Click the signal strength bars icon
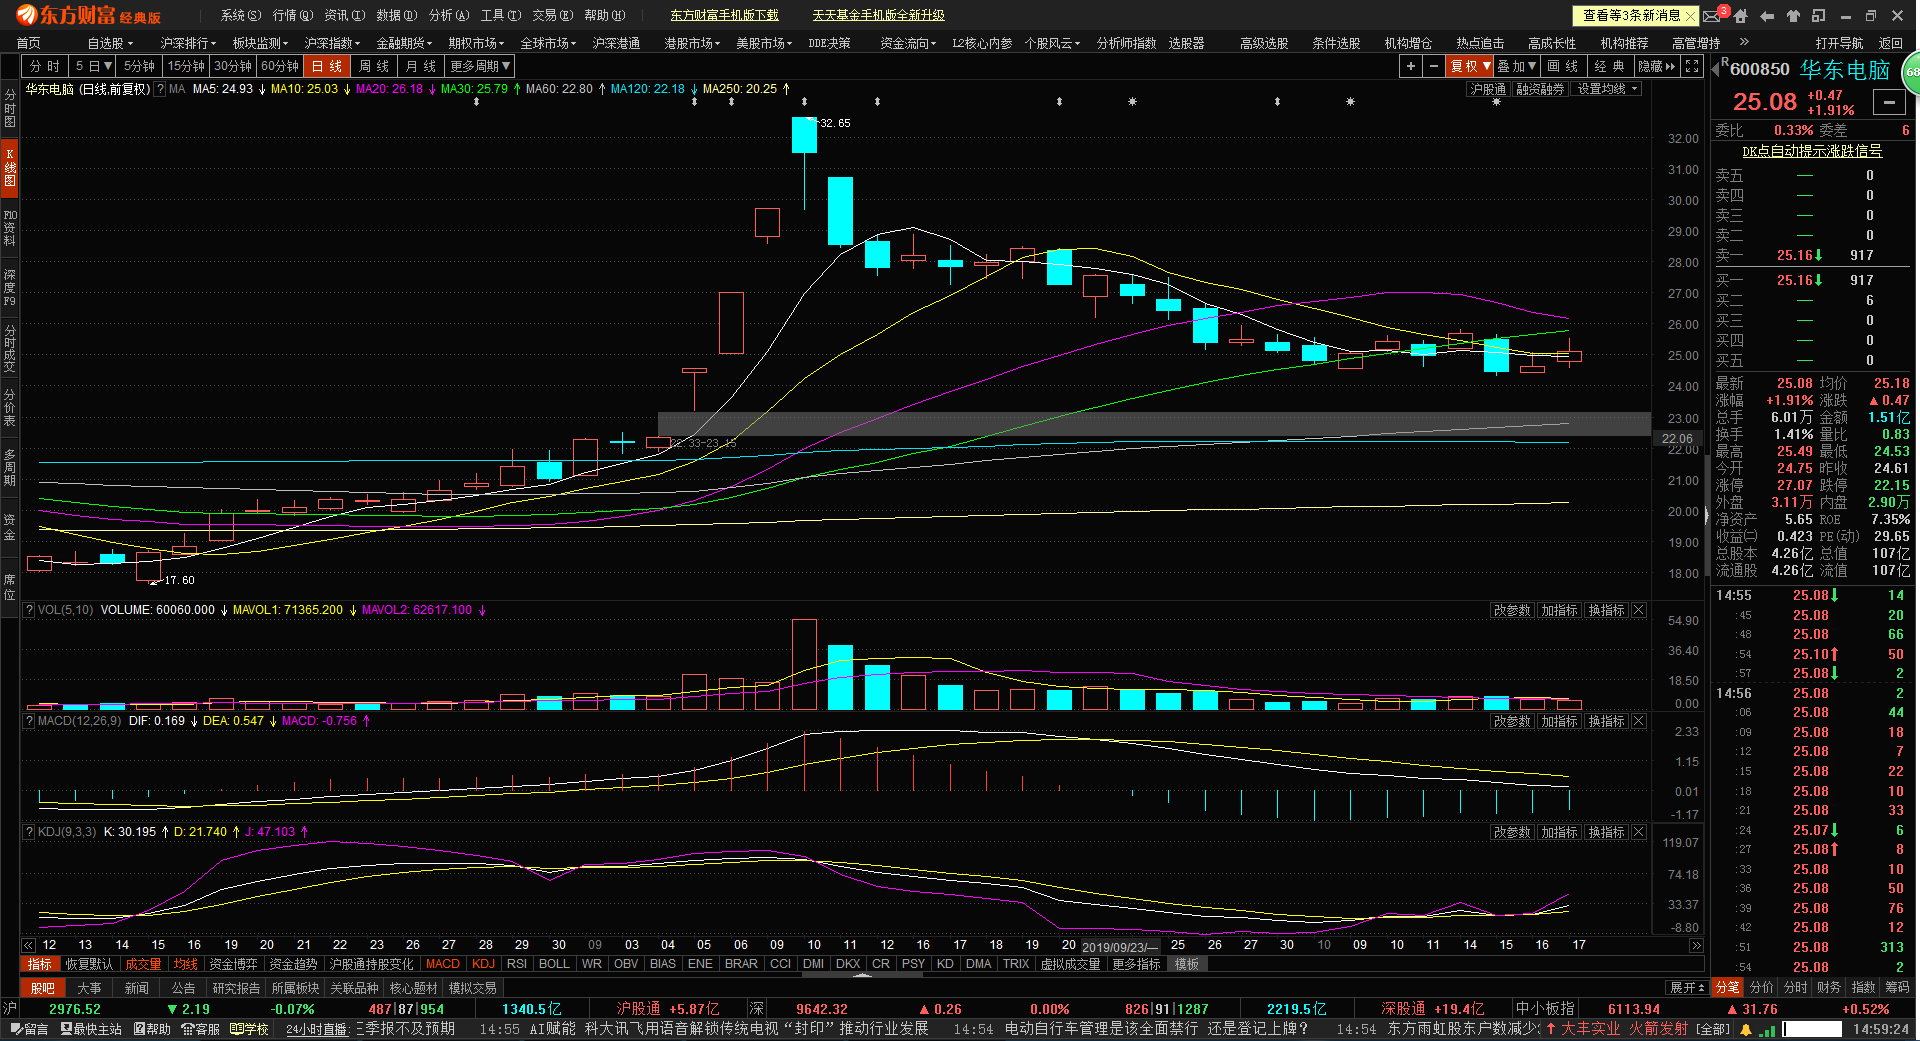1920x1041 pixels. click(x=1768, y=1029)
